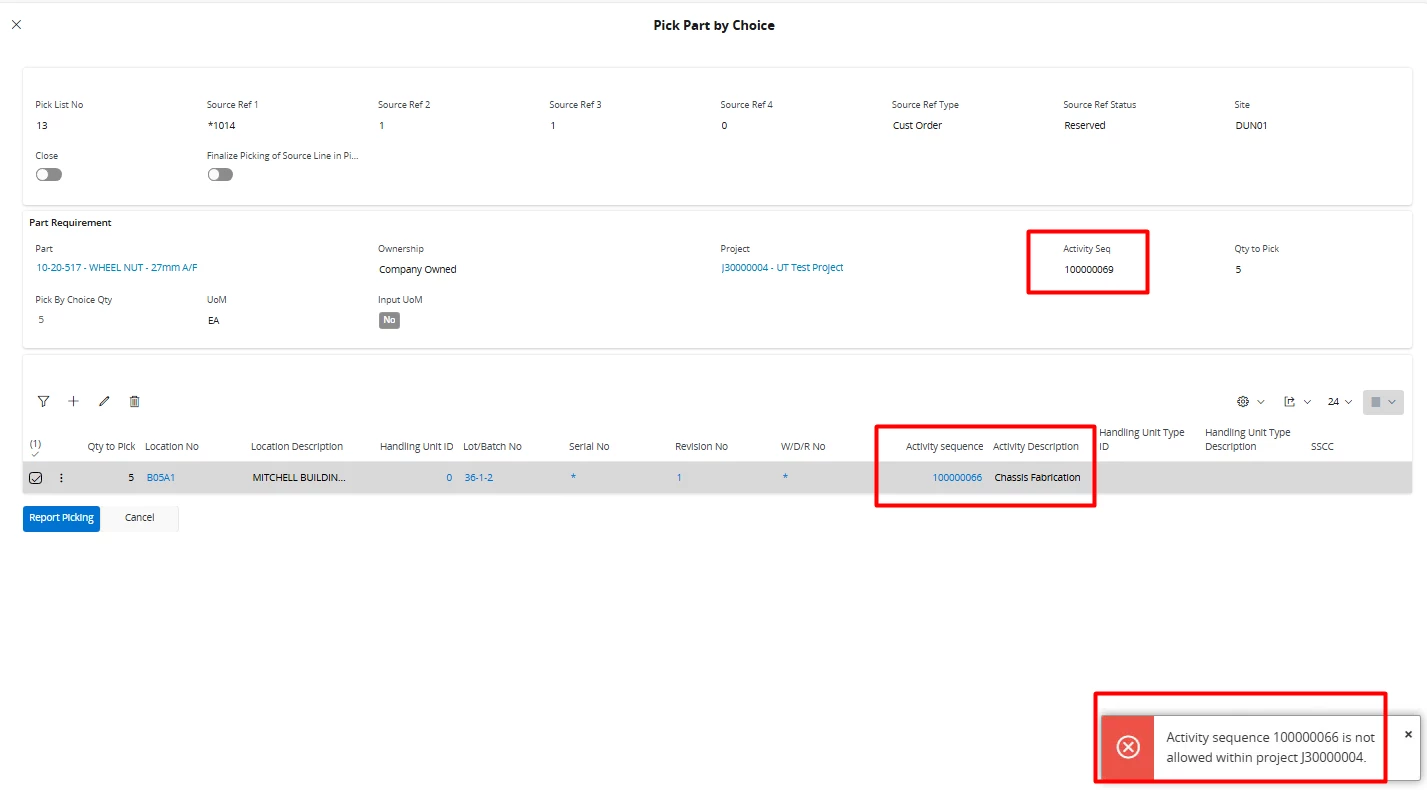Sort by the Handling Unit Type ID header
Screen dimensions: 1427x790
pyautogui.click(x=1142, y=440)
